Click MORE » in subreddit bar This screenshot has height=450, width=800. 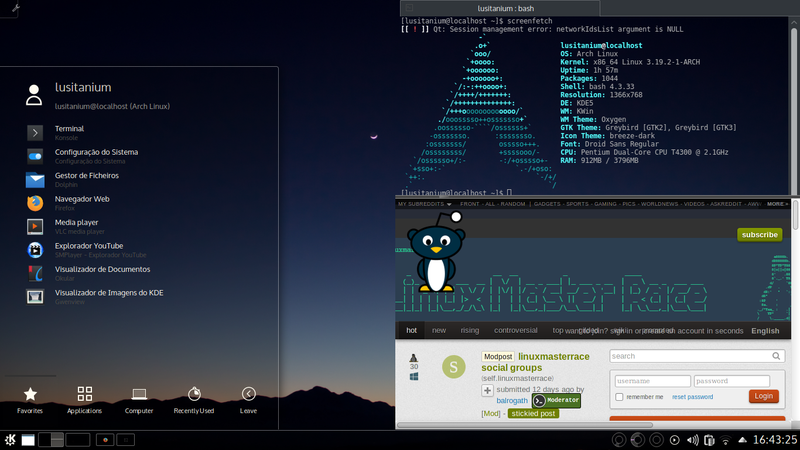777,204
